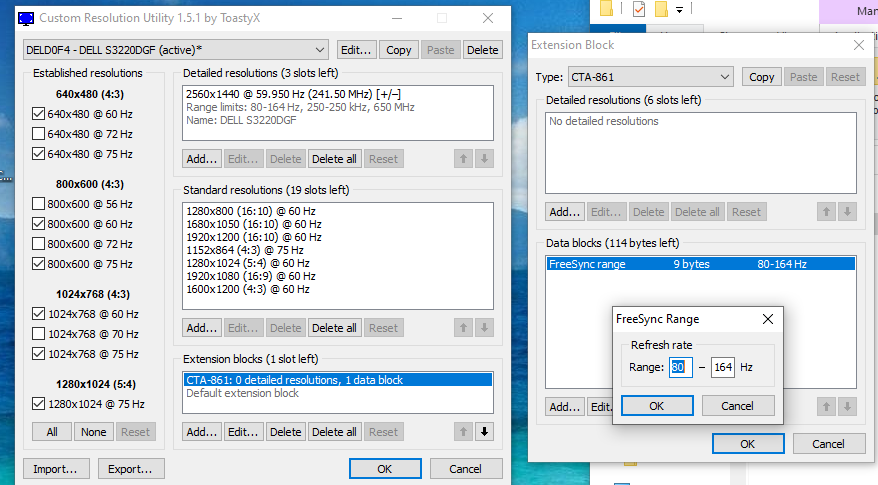Uncheck 1280x1024 @ 75 Hz resolution

[39, 404]
